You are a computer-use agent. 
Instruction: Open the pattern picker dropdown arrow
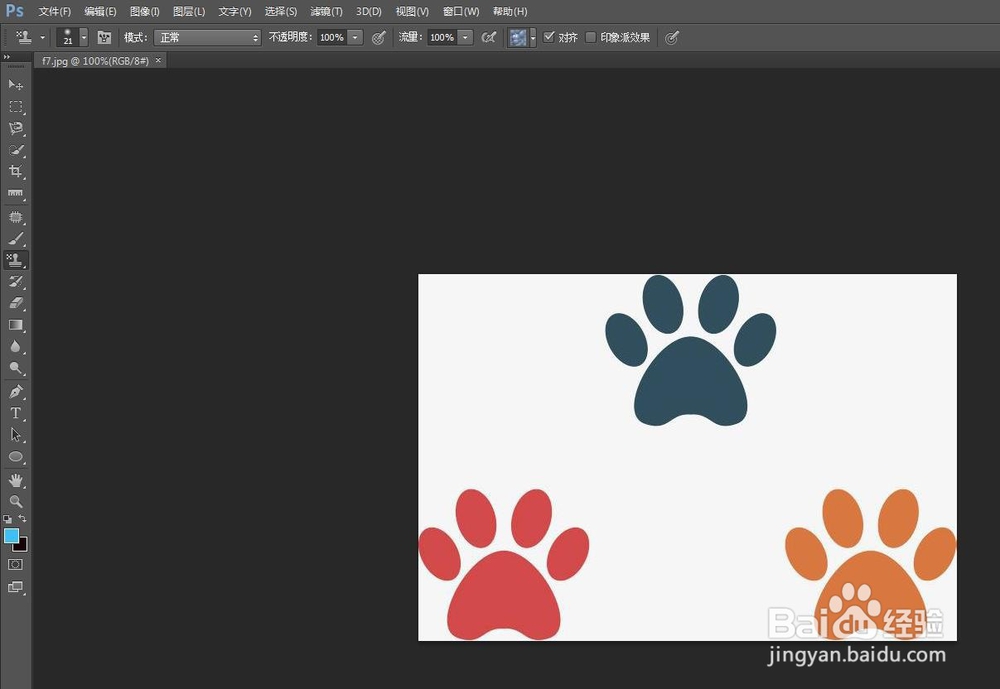(533, 38)
